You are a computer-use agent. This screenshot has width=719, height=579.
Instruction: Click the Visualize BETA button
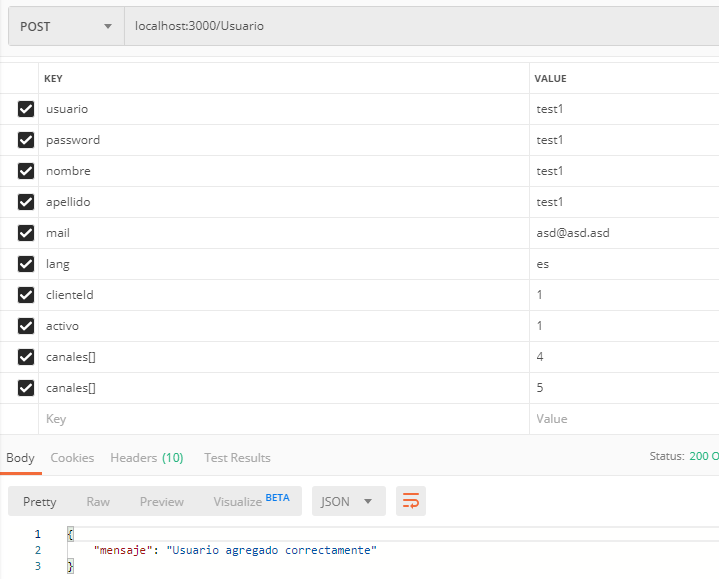pyautogui.click(x=250, y=501)
